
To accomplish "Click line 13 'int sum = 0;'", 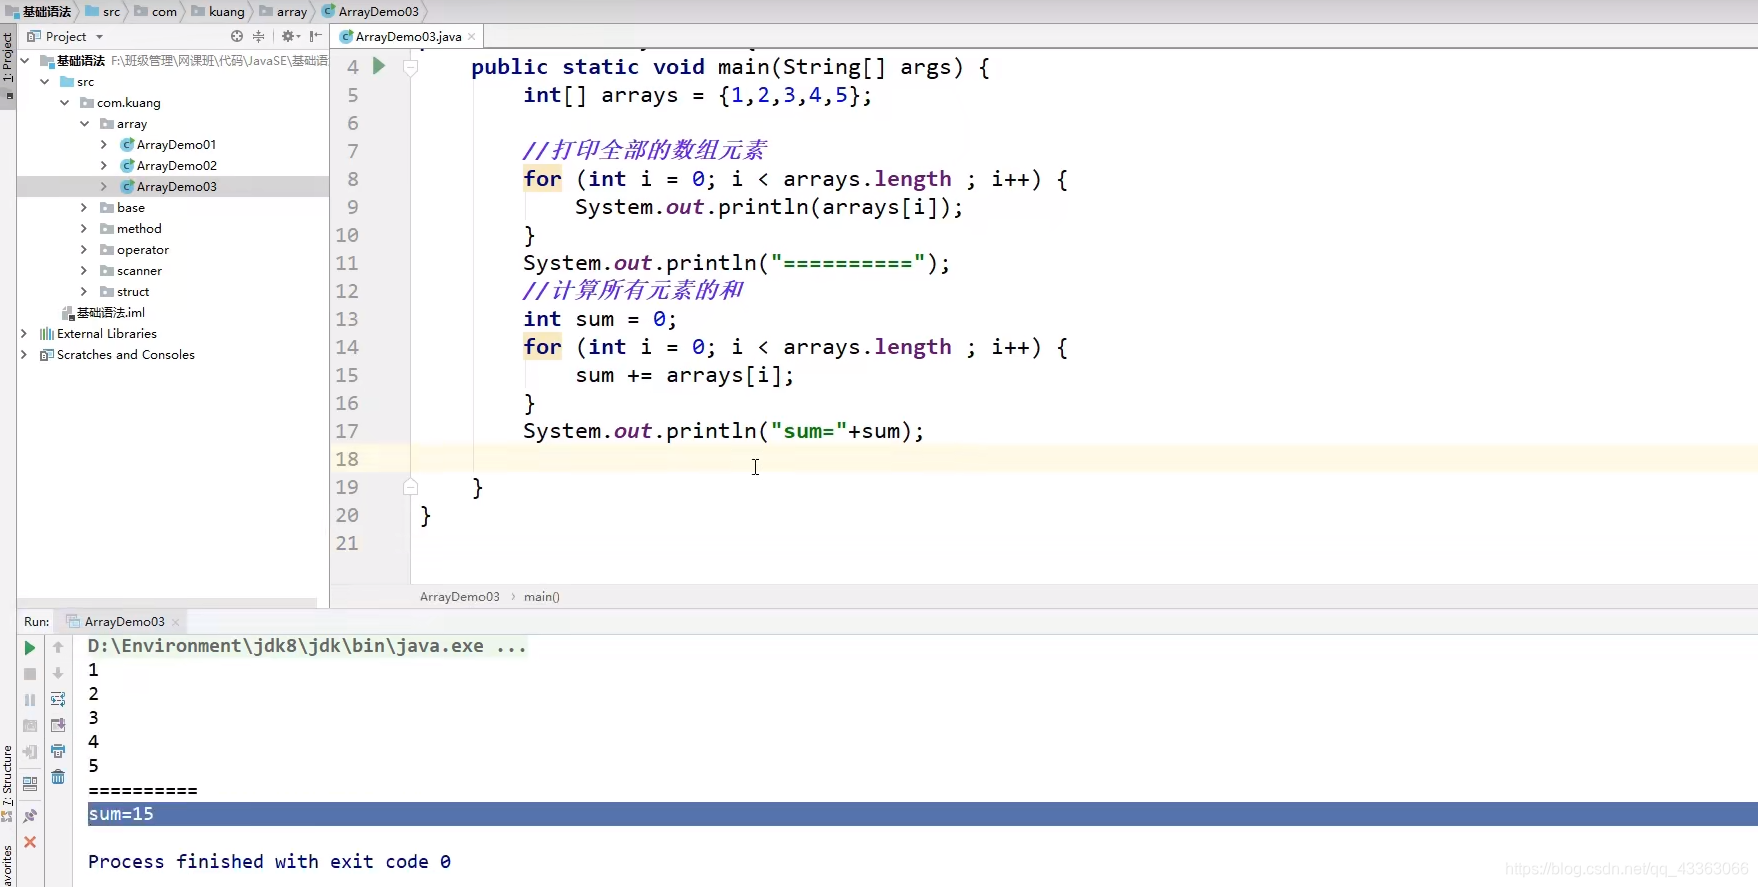I will coord(600,319).
